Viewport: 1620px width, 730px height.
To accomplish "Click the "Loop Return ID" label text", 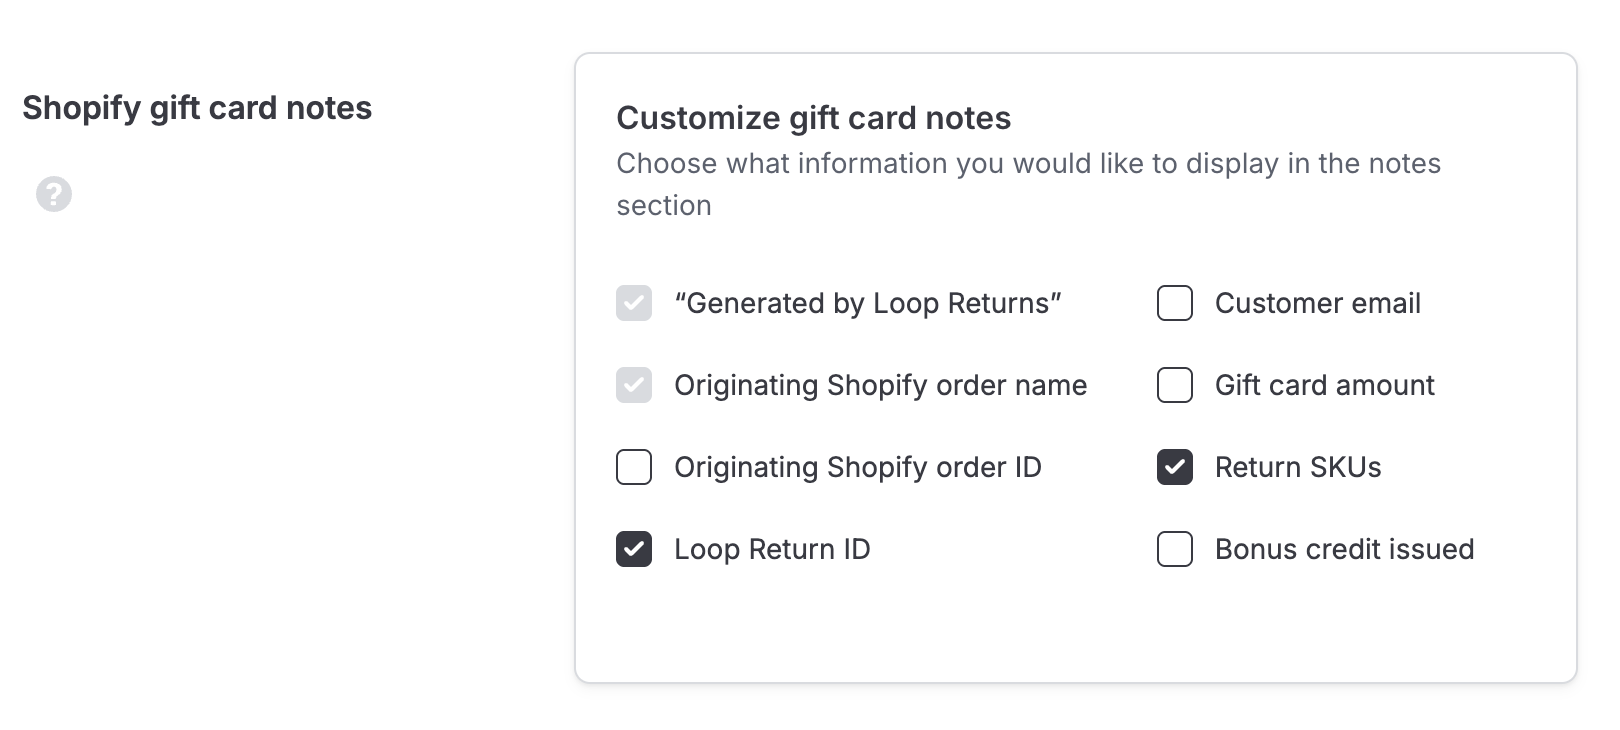I will (772, 549).
